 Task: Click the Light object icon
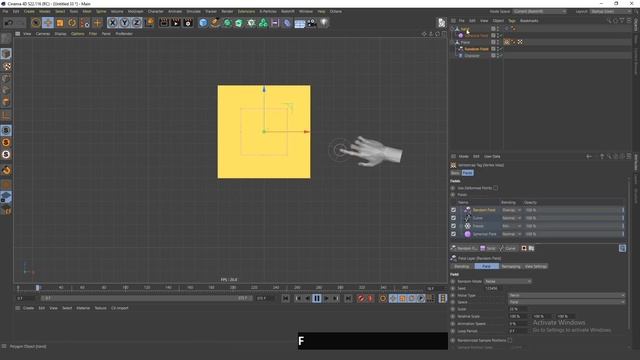point(324,23)
